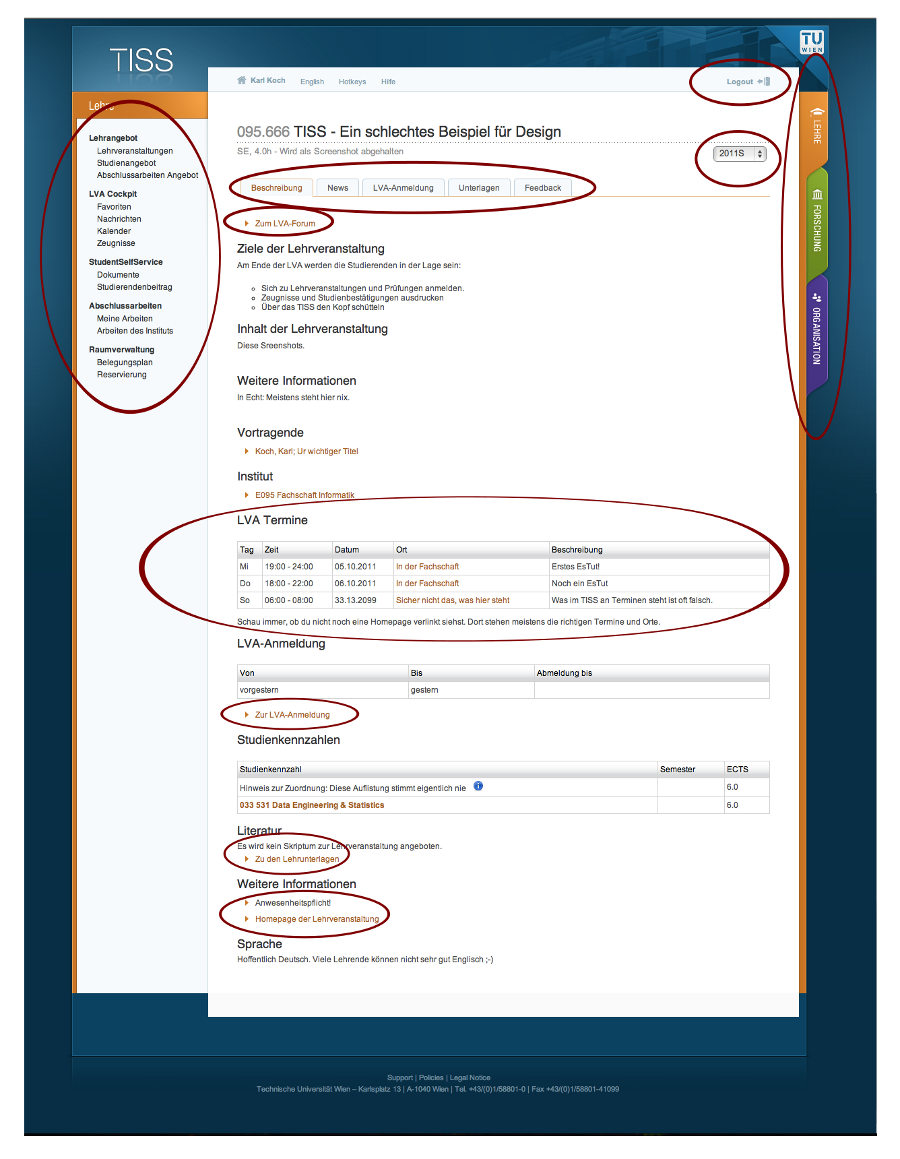This screenshot has width=900, height=1159.
Task: Click the TISS logo
Action: pyautogui.click(x=141, y=60)
